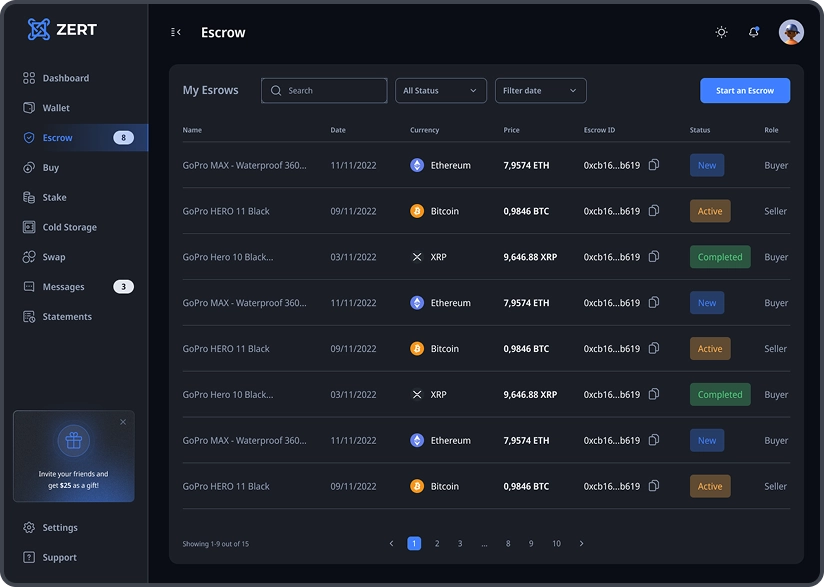824x587 pixels.
Task: Switch theme with the sun icon
Action: pos(722,32)
